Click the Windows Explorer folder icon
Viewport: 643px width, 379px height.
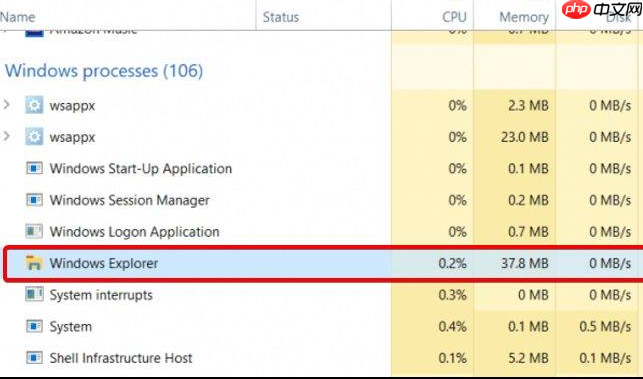[x=34, y=263]
